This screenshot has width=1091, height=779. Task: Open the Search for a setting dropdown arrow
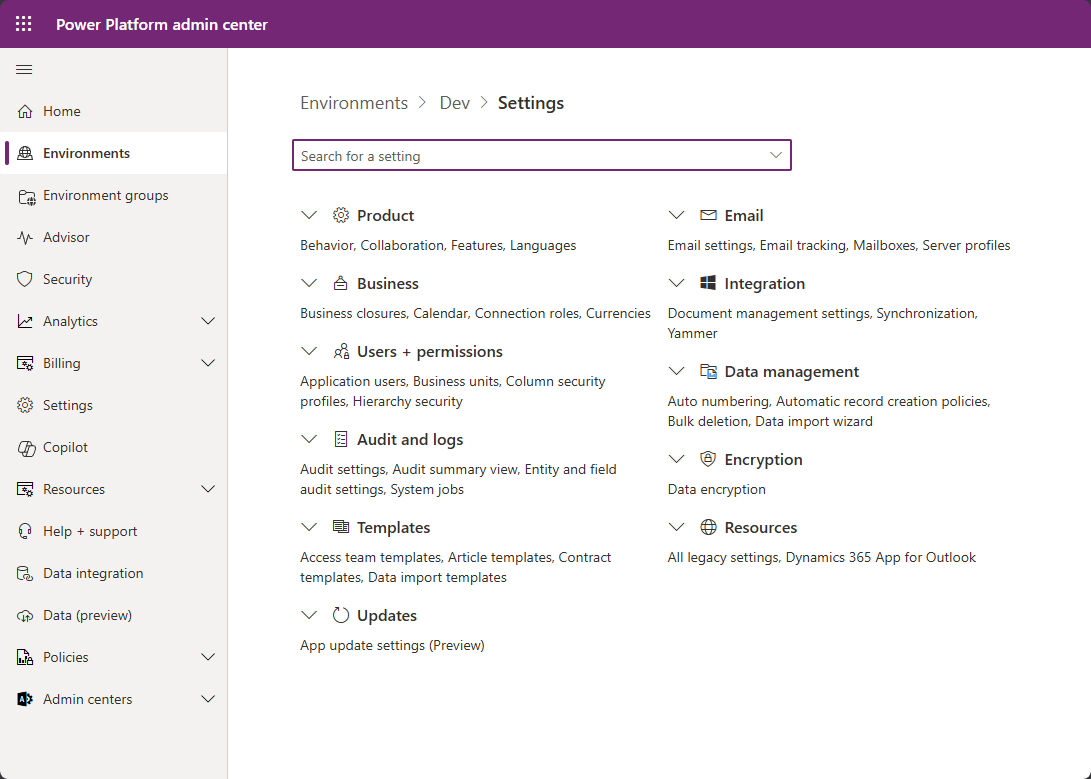[x=775, y=155]
